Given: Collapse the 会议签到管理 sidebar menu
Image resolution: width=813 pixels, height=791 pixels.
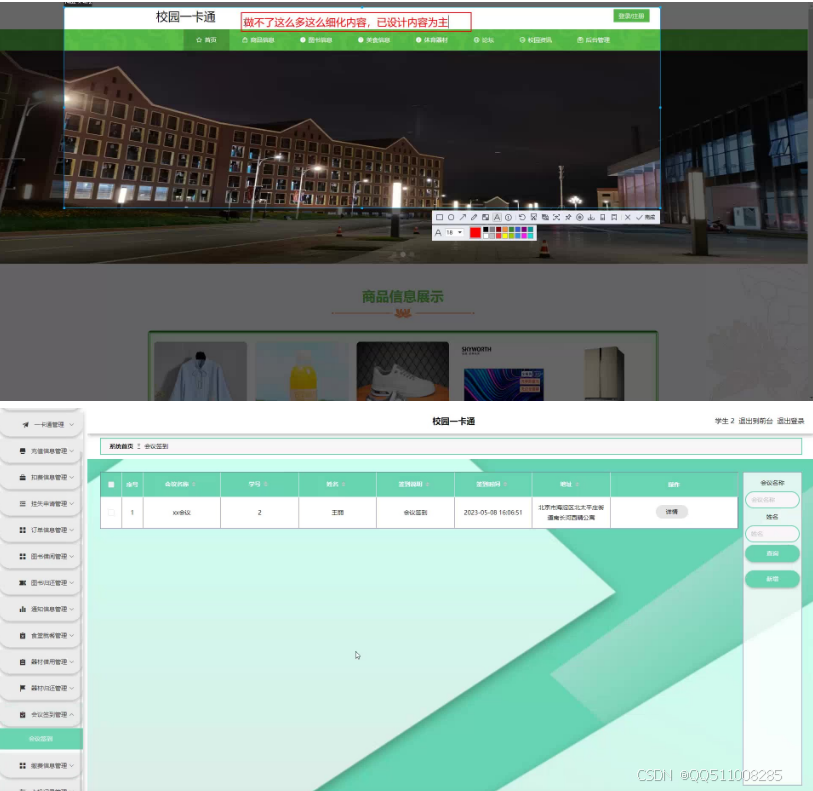Looking at the screenshot, I should 41,715.
